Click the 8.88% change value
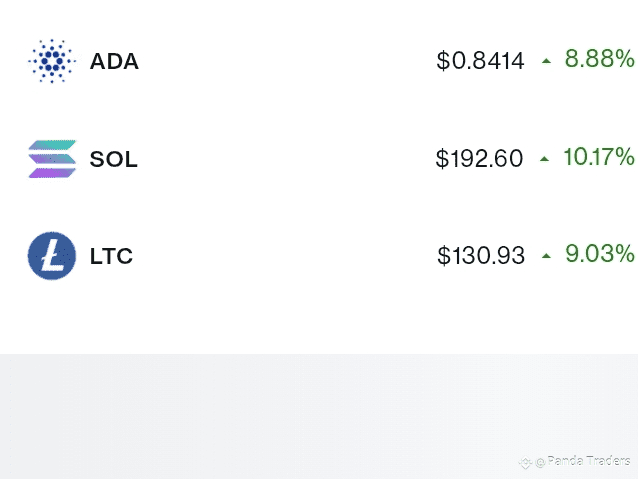This screenshot has width=638, height=479. pos(599,59)
